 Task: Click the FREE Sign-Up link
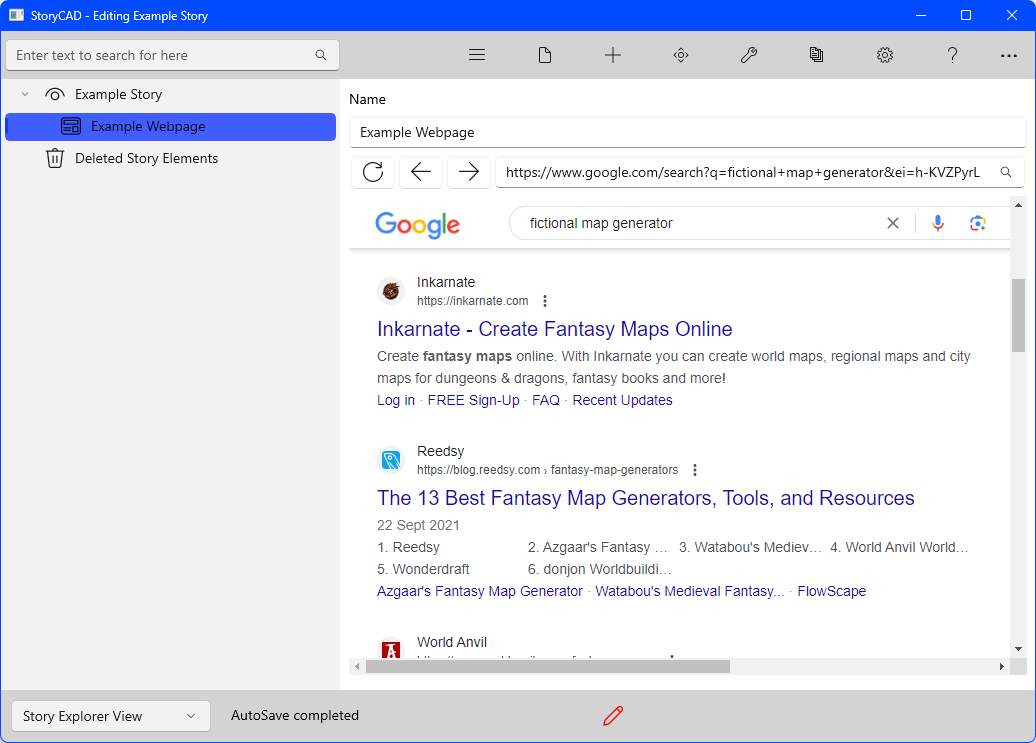click(x=473, y=400)
